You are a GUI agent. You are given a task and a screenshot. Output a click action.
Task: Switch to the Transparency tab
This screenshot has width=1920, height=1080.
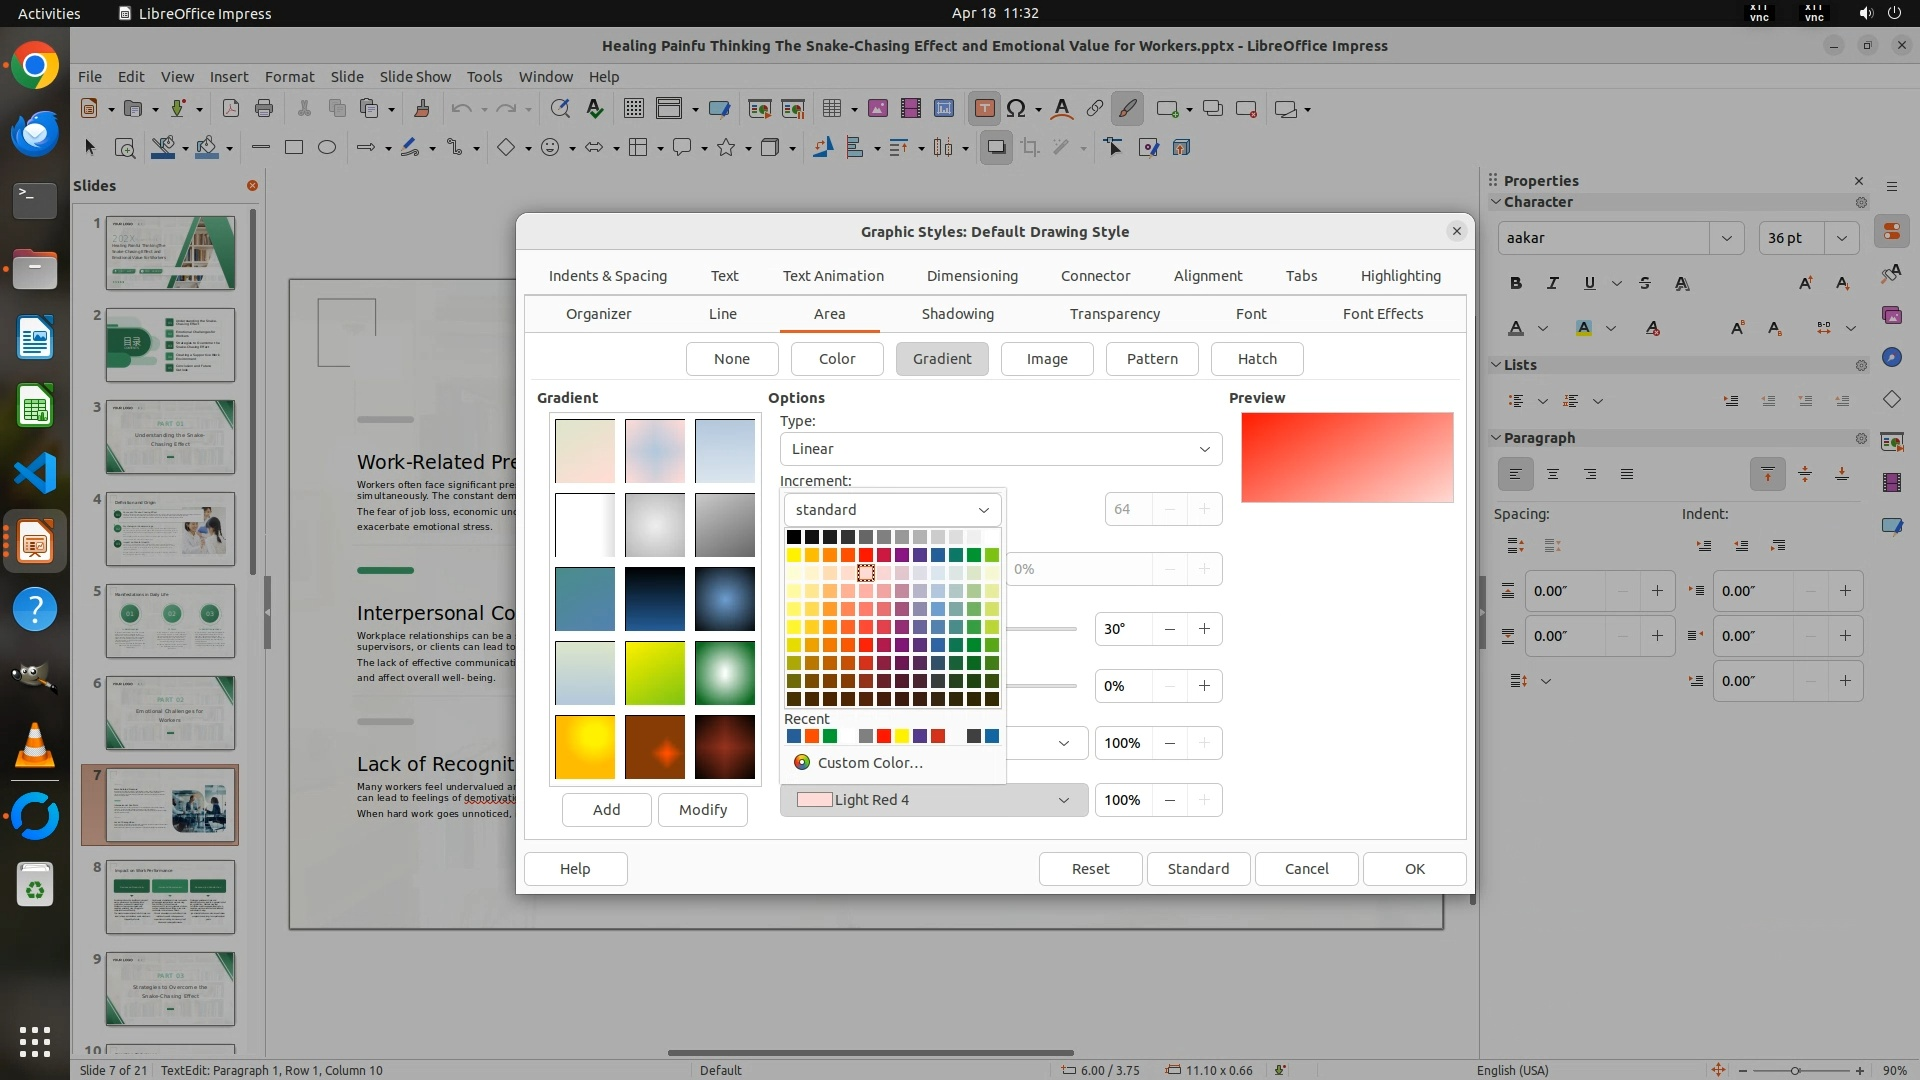(x=1114, y=314)
